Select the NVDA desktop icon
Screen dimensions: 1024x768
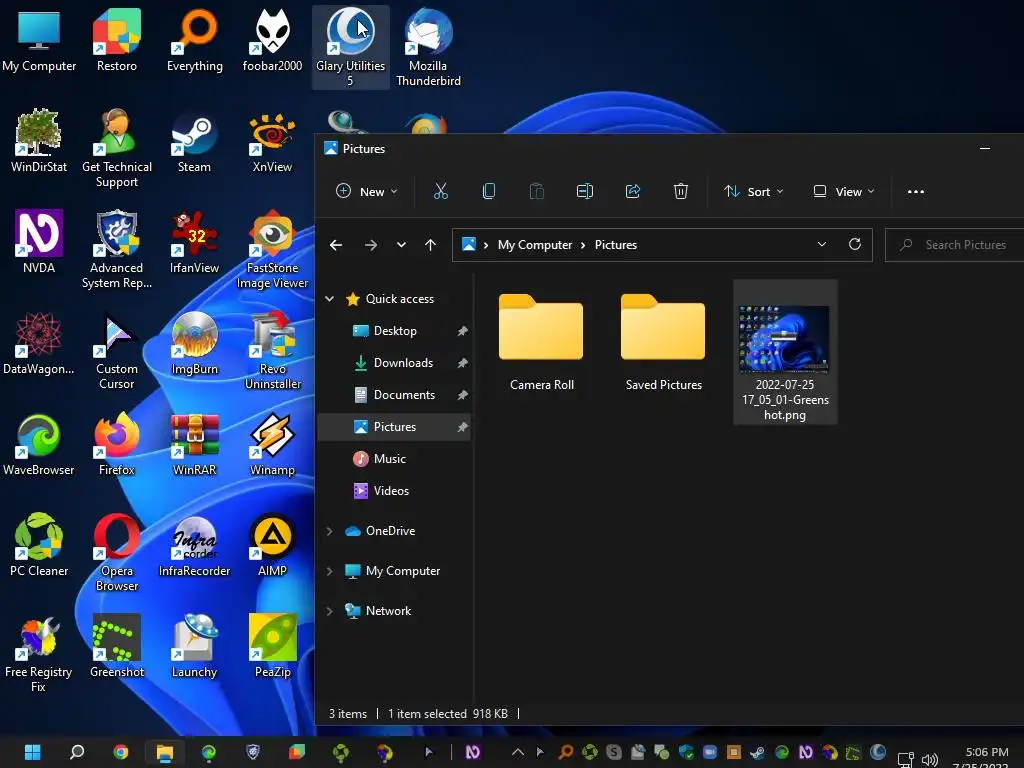pyautogui.click(x=39, y=242)
